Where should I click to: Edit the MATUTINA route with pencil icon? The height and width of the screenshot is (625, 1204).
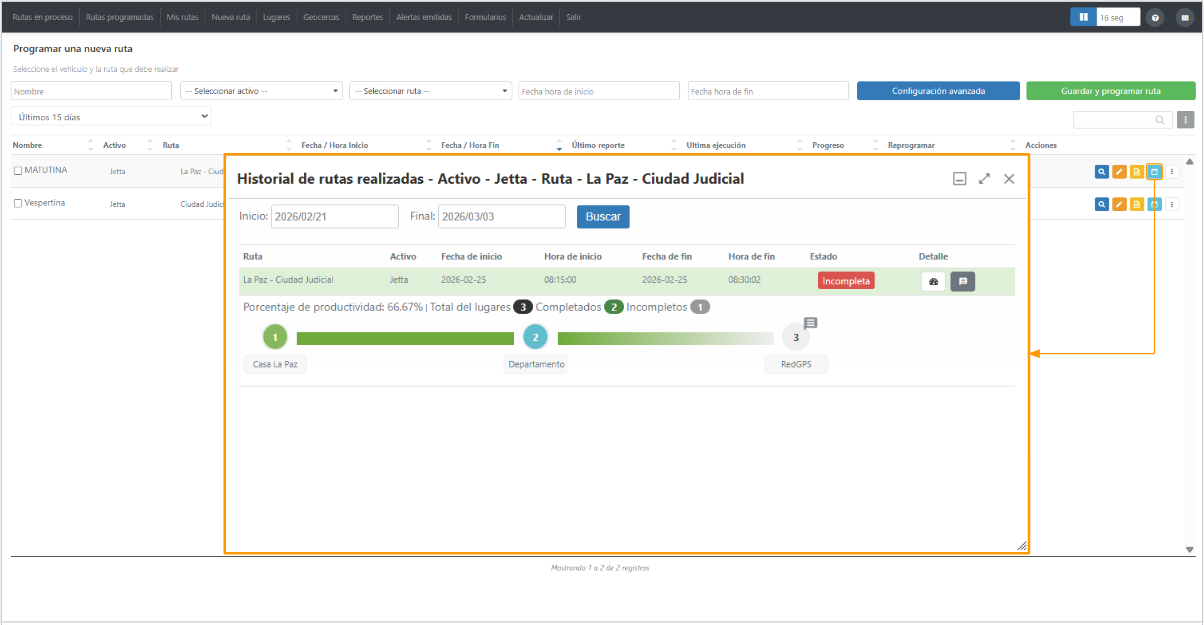pyautogui.click(x=1120, y=172)
